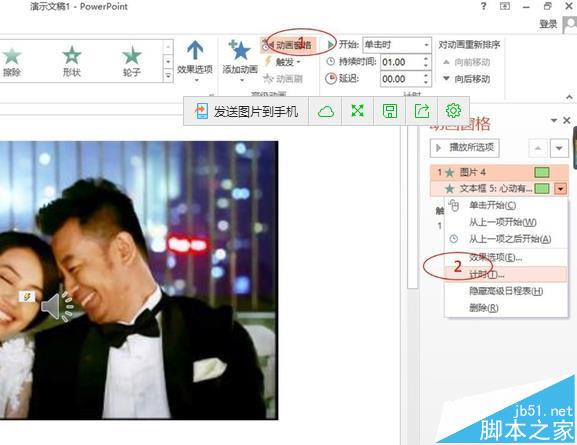Click the audio speaker icon on slide

(57, 306)
